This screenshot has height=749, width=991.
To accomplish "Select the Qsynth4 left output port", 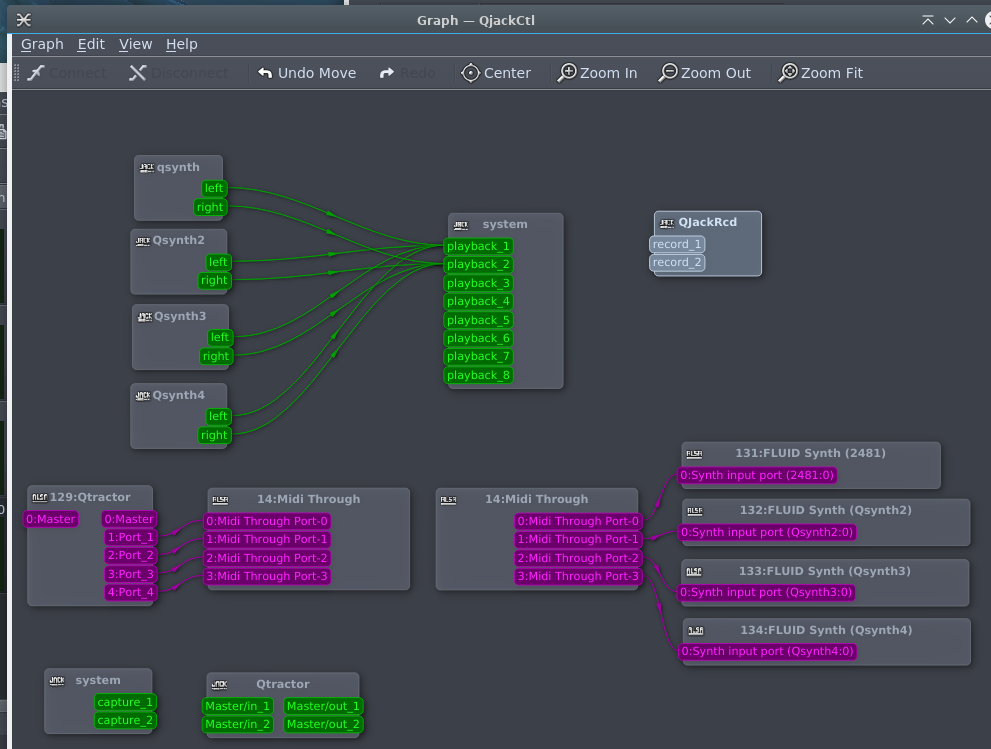I will pyautogui.click(x=218, y=417).
